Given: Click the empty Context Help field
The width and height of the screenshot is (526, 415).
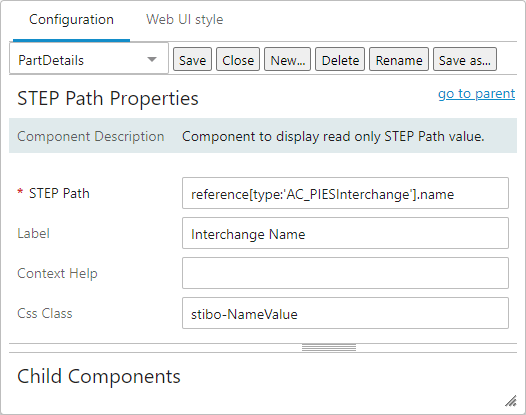Looking at the screenshot, I should pos(345,273).
